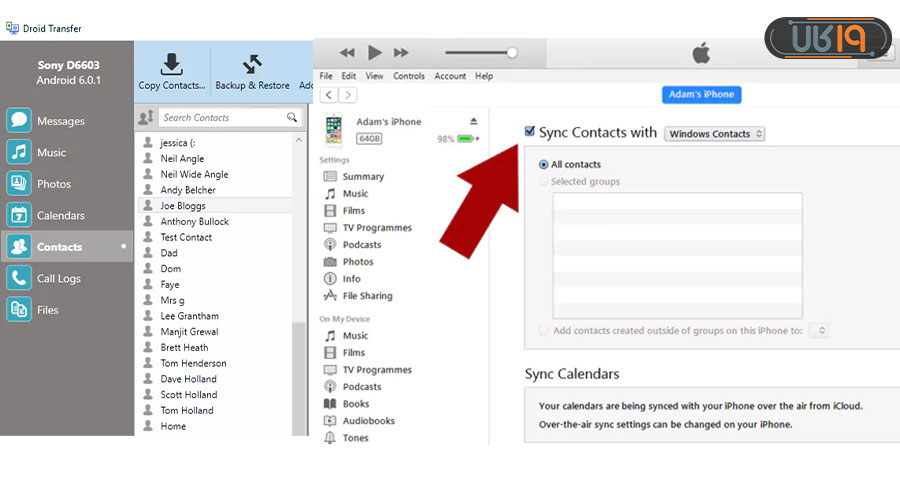Click the Adam's iPhone device button
The width and height of the screenshot is (900, 500).
(701, 94)
